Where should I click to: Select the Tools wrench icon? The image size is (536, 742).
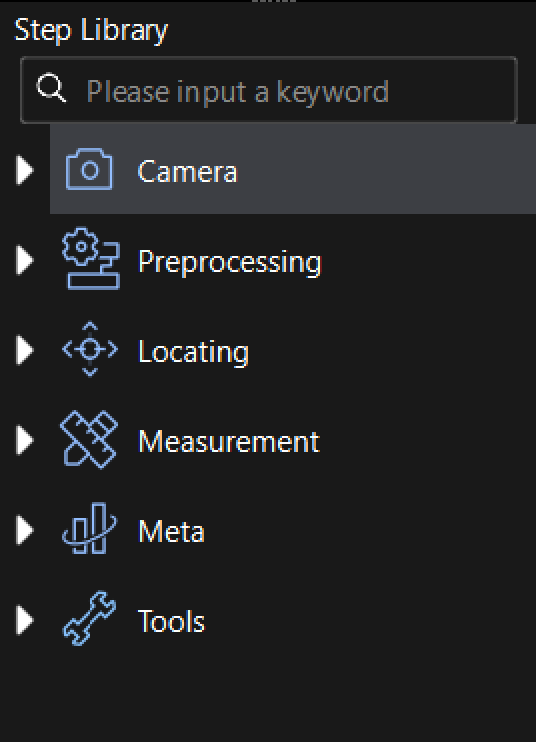pos(89,618)
